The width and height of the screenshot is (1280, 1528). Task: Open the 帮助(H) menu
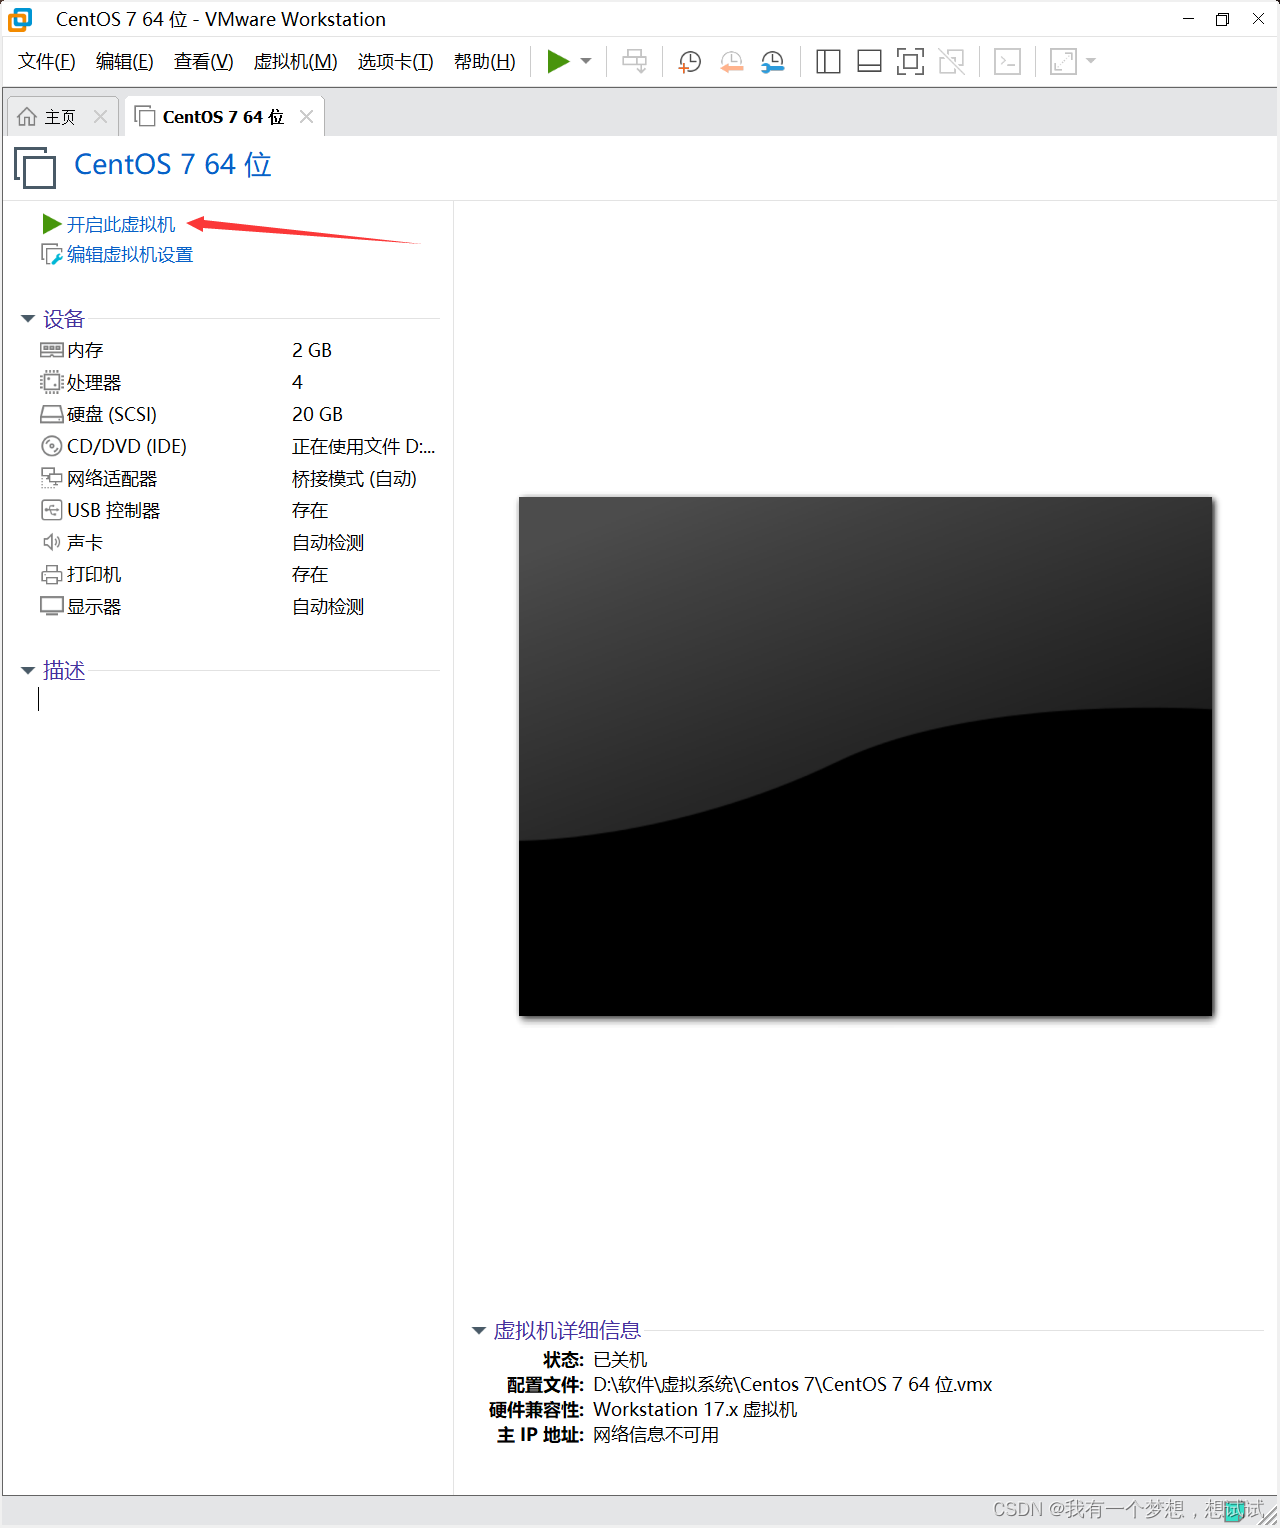(484, 62)
